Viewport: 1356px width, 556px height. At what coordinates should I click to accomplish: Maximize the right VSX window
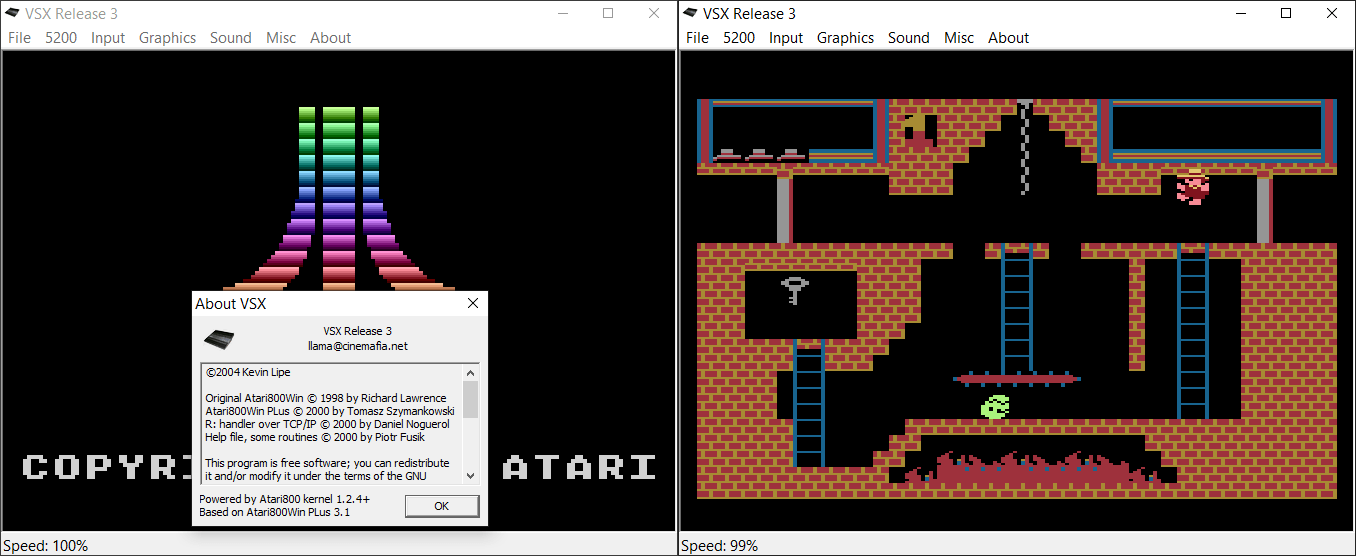point(1286,13)
